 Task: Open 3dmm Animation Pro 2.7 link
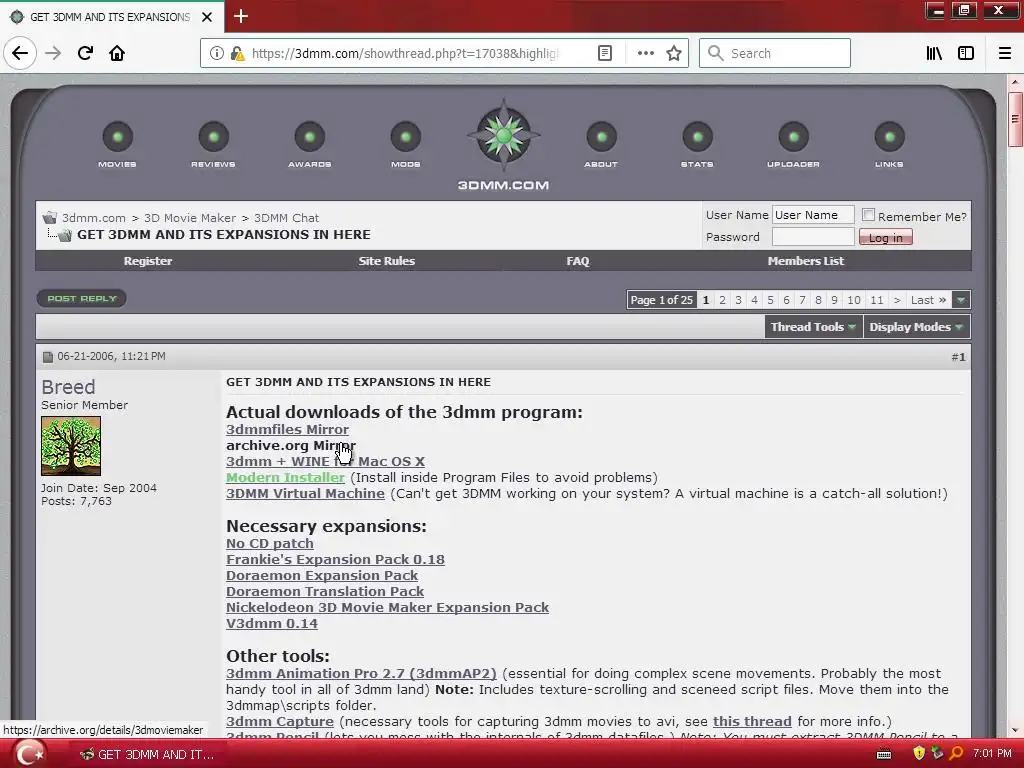[361, 673]
